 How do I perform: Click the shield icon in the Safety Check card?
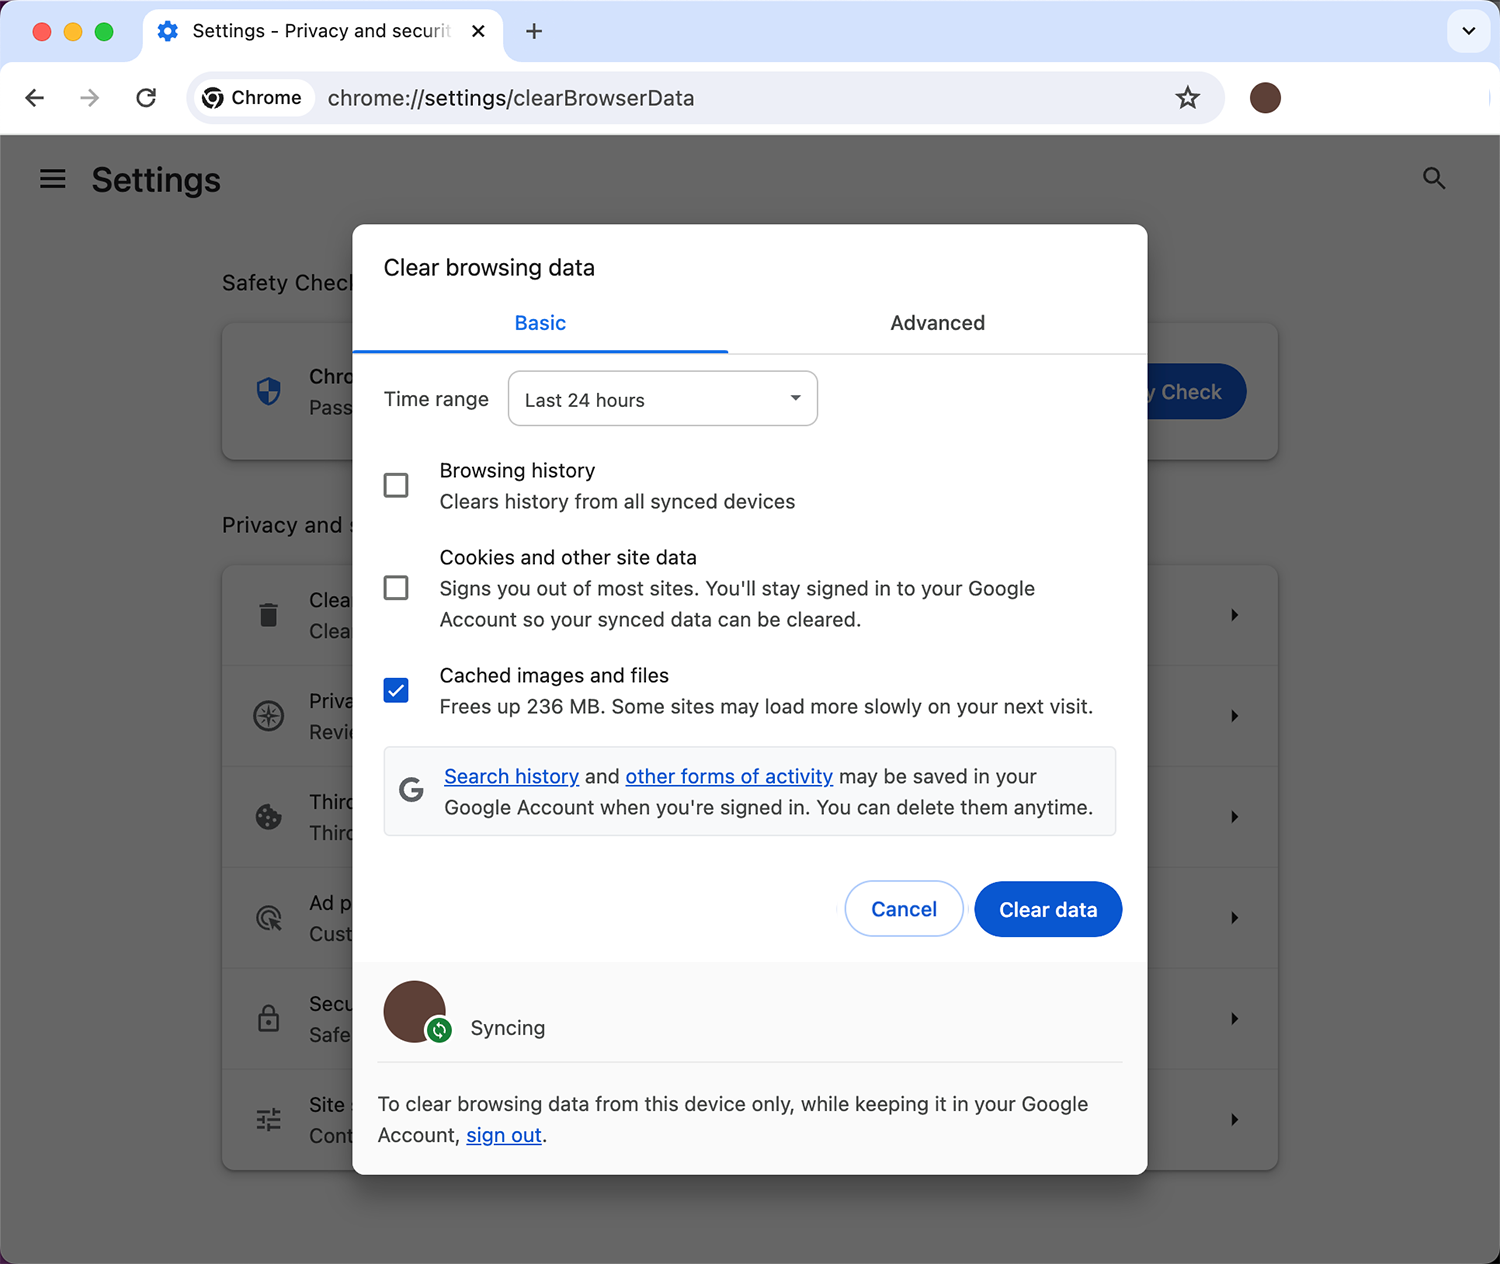coord(268,391)
